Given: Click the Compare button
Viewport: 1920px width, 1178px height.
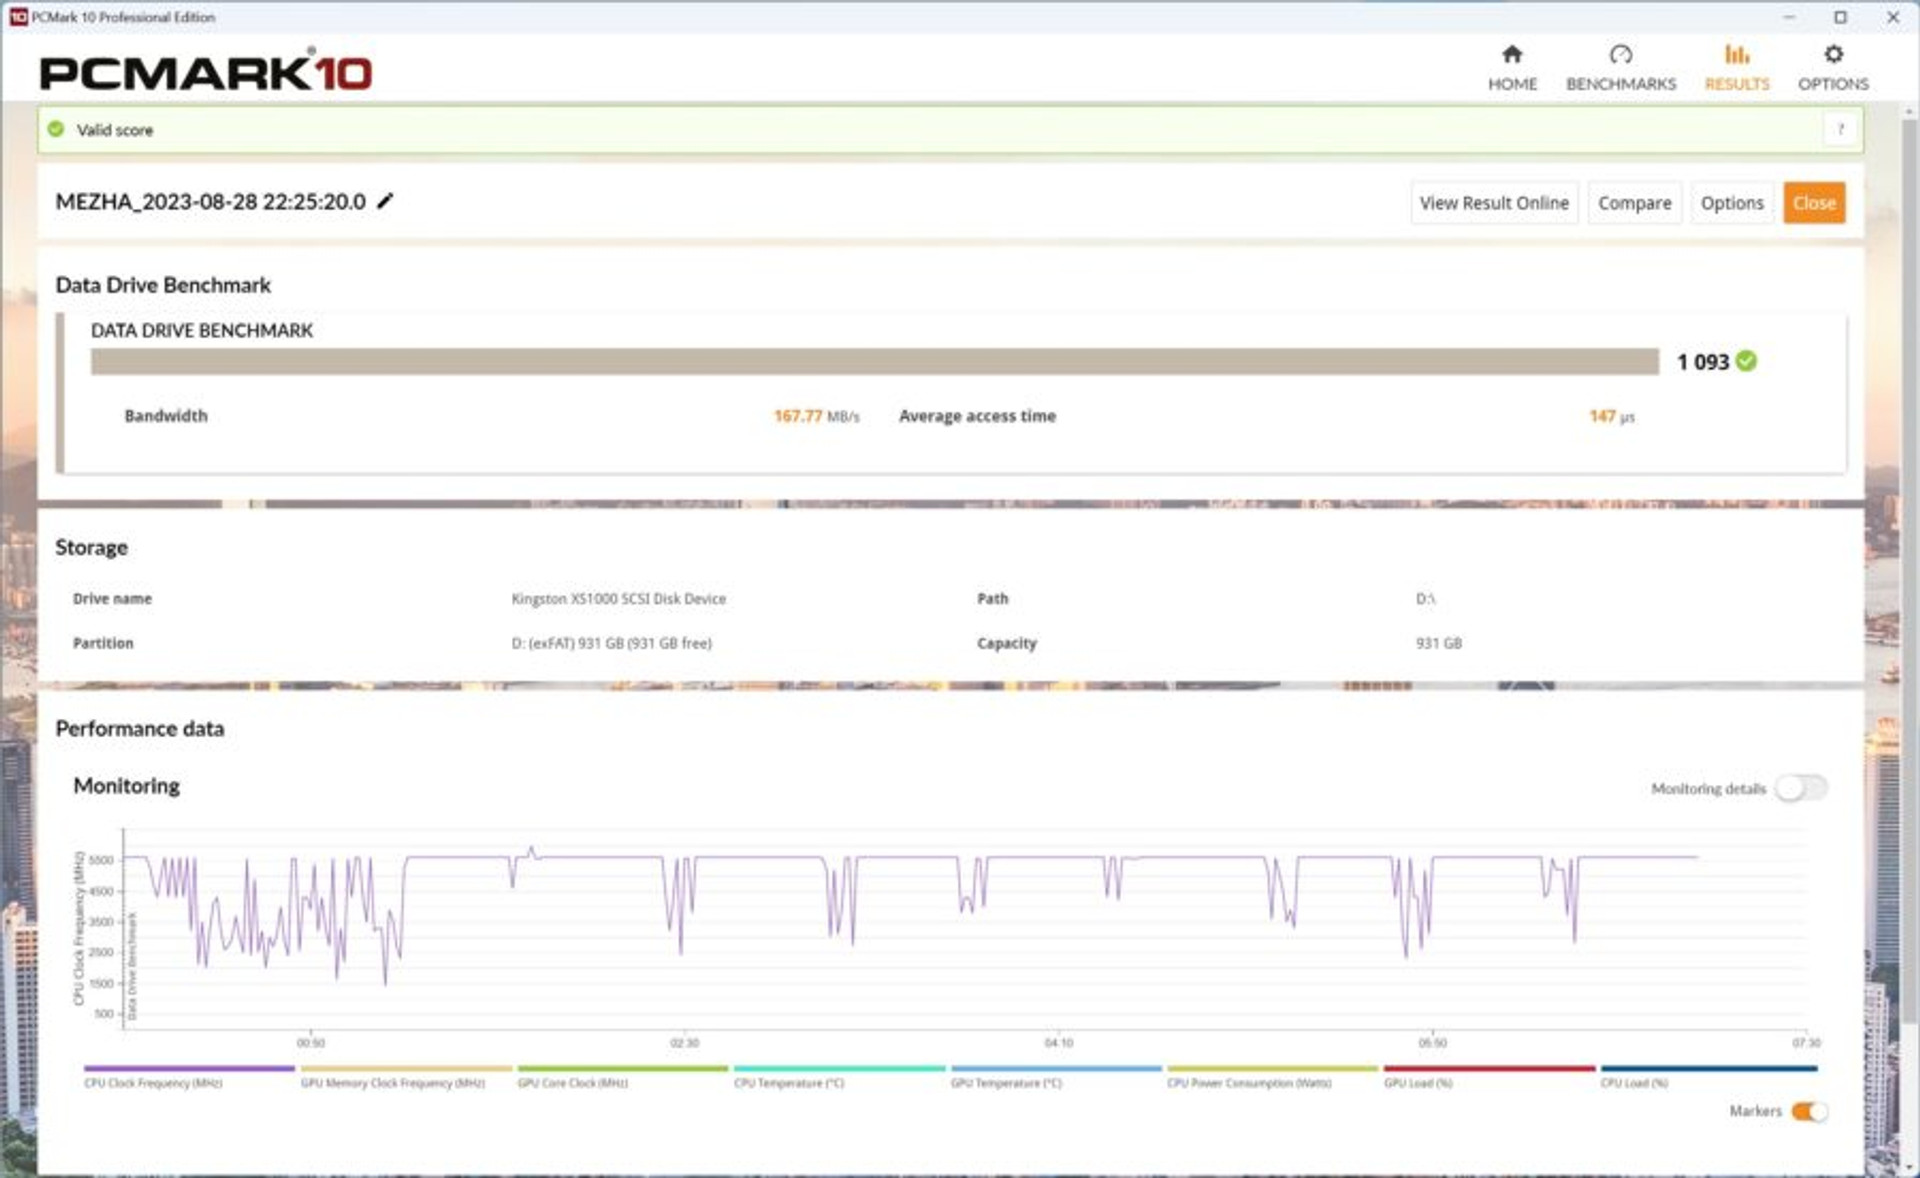Looking at the screenshot, I should (1634, 203).
